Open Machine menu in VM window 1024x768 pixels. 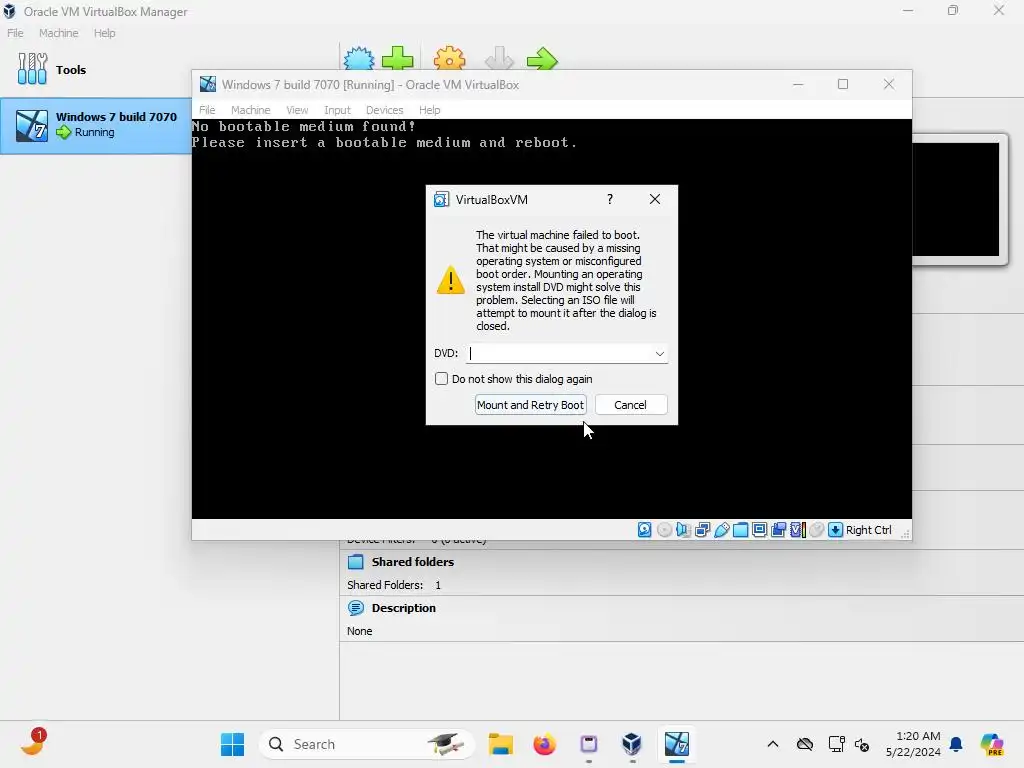pos(251,110)
